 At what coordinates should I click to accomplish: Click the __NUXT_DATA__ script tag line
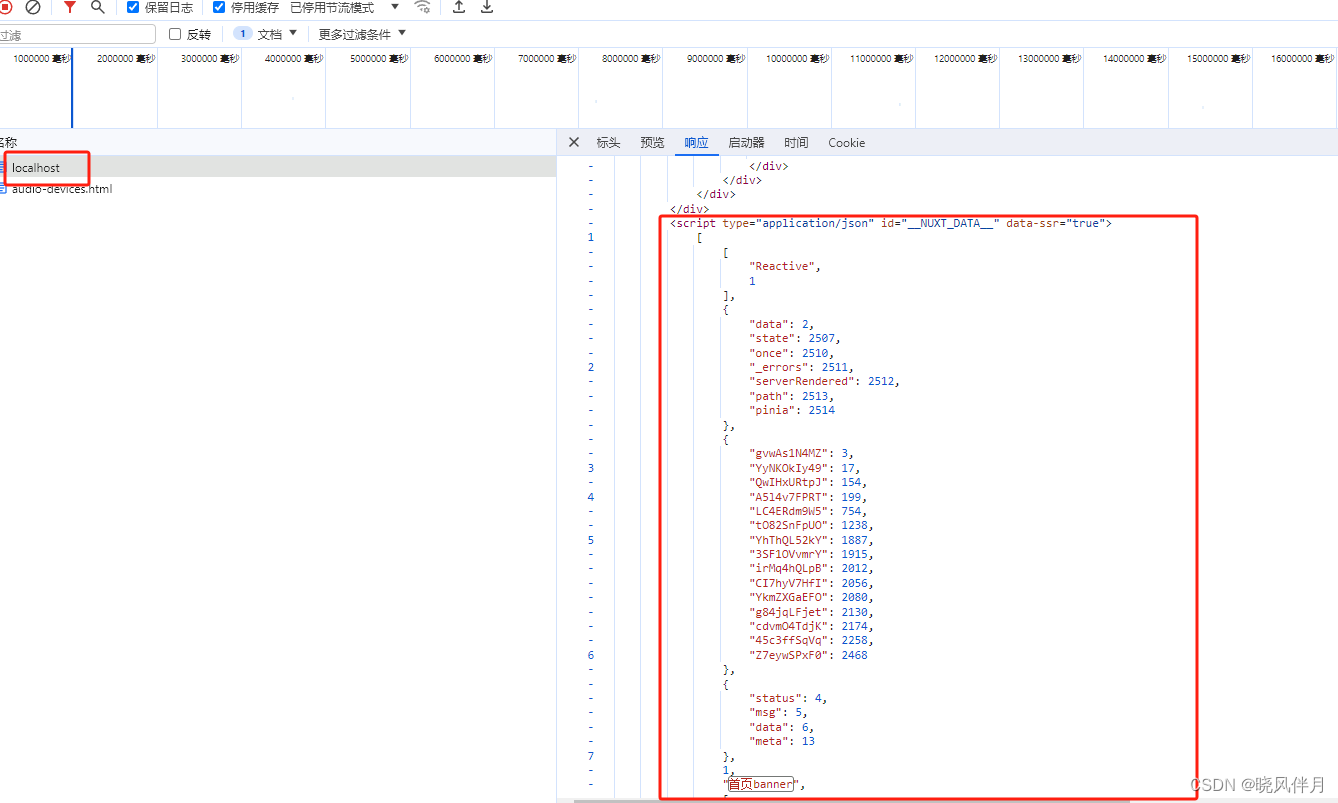click(x=891, y=223)
